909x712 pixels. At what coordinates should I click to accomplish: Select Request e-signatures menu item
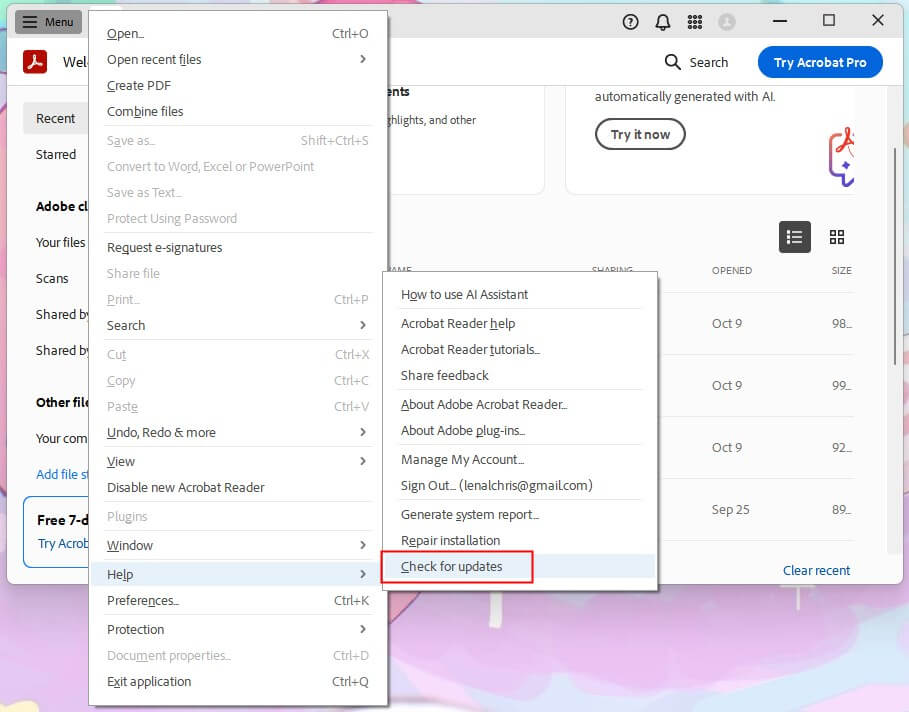pyautogui.click(x=238, y=248)
